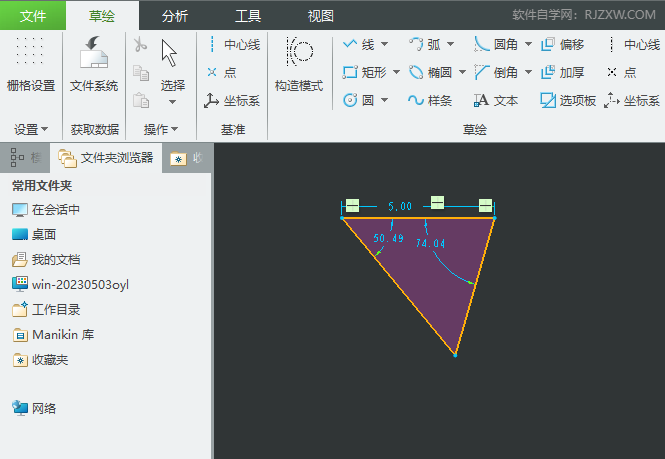This screenshot has height=459, width=665.
Task: Open 收藏夹 favorites folder
Action: 40,360
